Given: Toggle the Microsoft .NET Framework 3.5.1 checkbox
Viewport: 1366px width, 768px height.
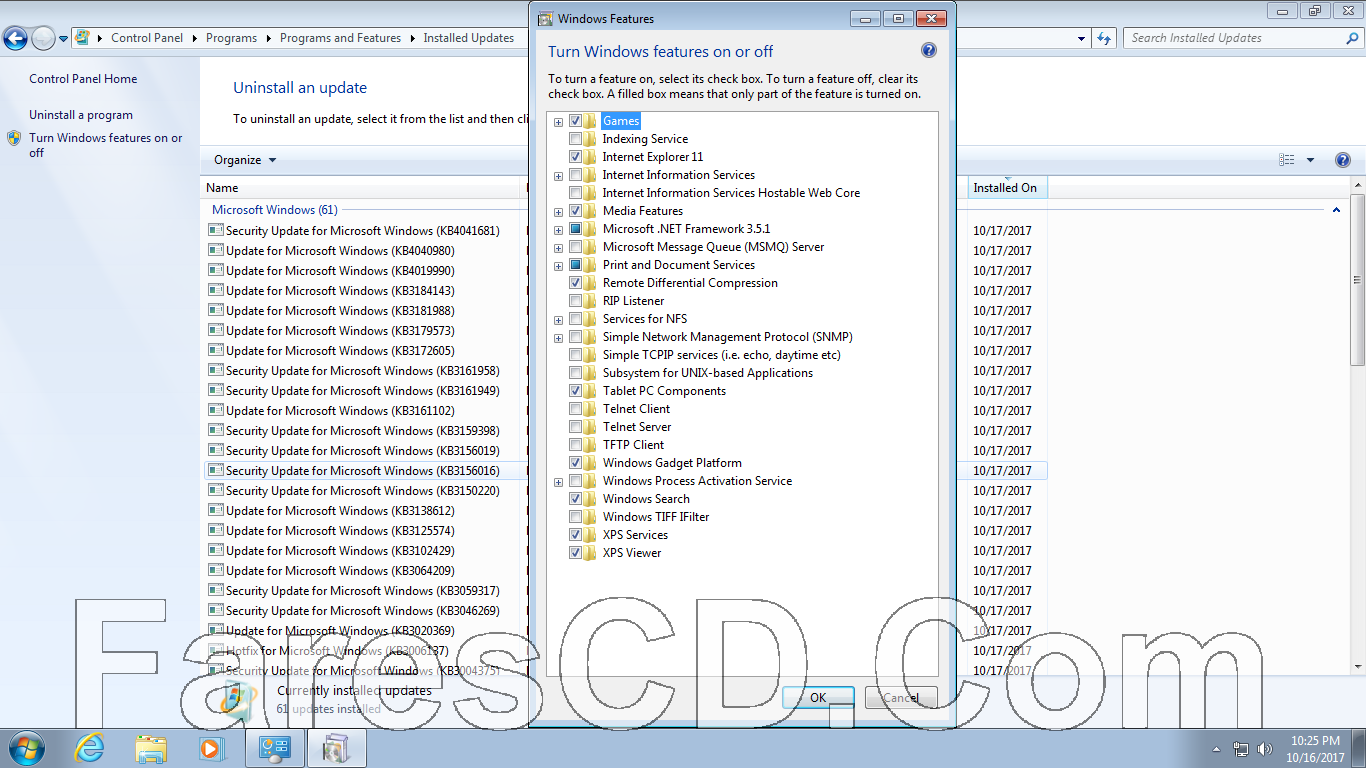Looking at the screenshot, I should [575, 229].
